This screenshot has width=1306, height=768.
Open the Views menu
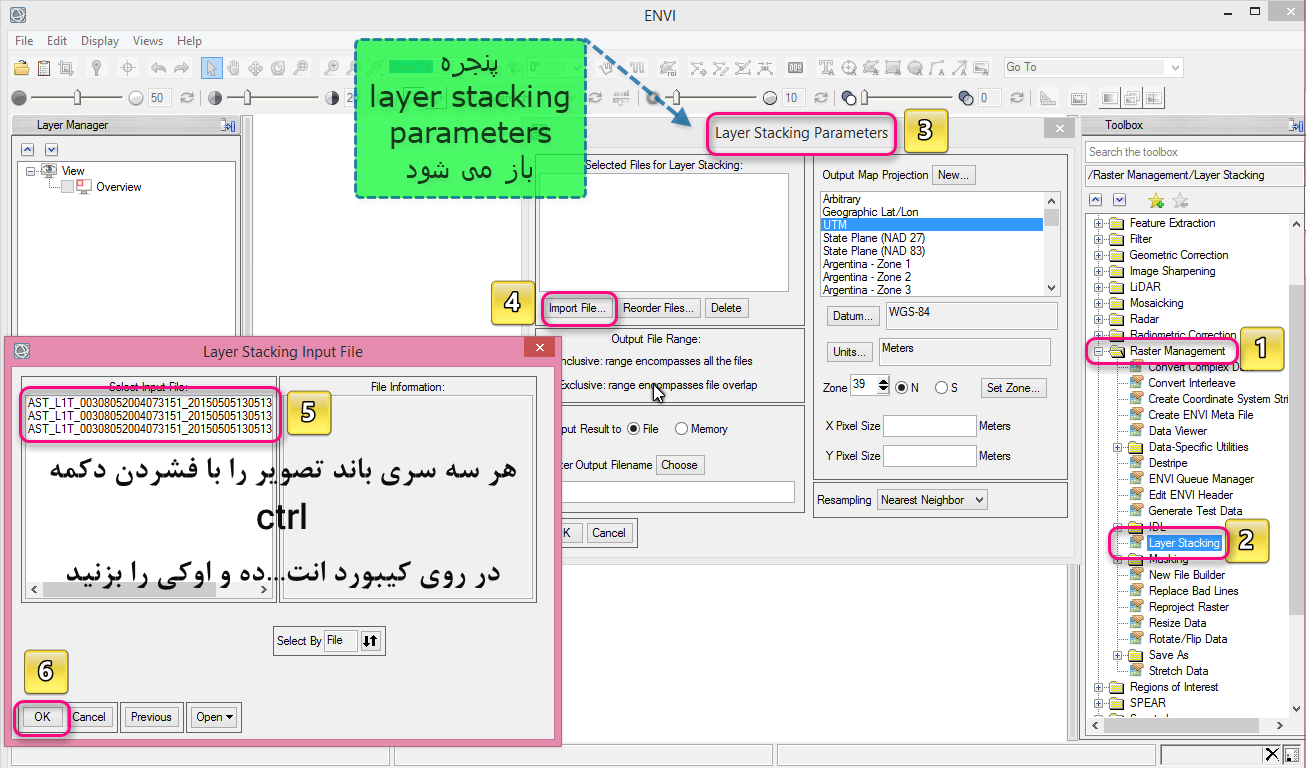[148, 41]
